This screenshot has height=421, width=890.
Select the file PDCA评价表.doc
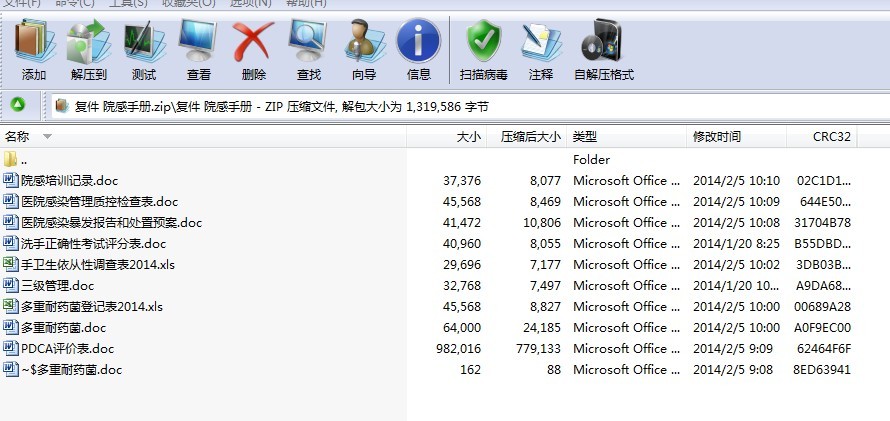pyautogui.click(x=67, y=349)
